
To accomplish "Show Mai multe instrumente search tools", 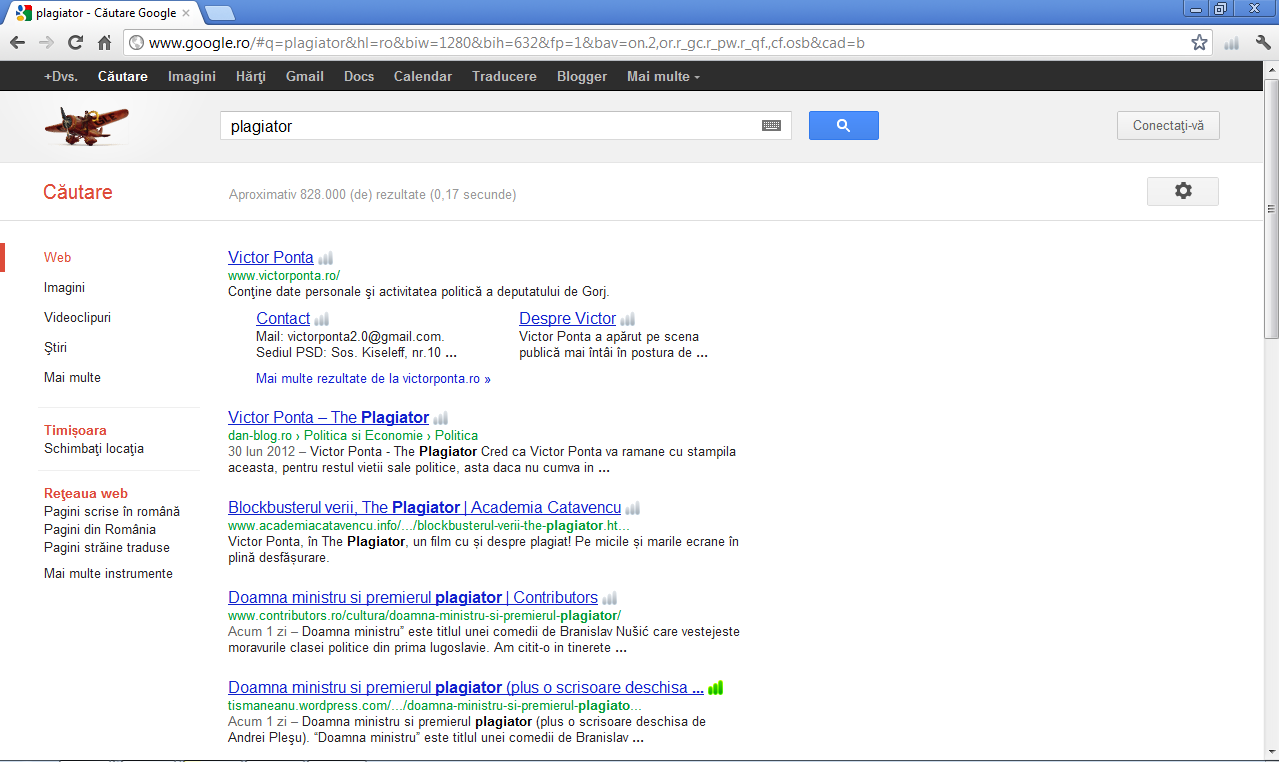I will [x=108, y=574].
